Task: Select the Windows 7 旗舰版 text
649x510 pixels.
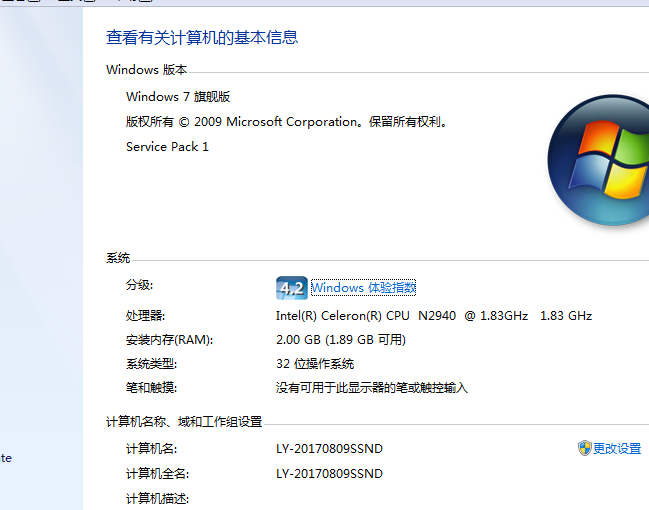Action: tap(178, 97)
